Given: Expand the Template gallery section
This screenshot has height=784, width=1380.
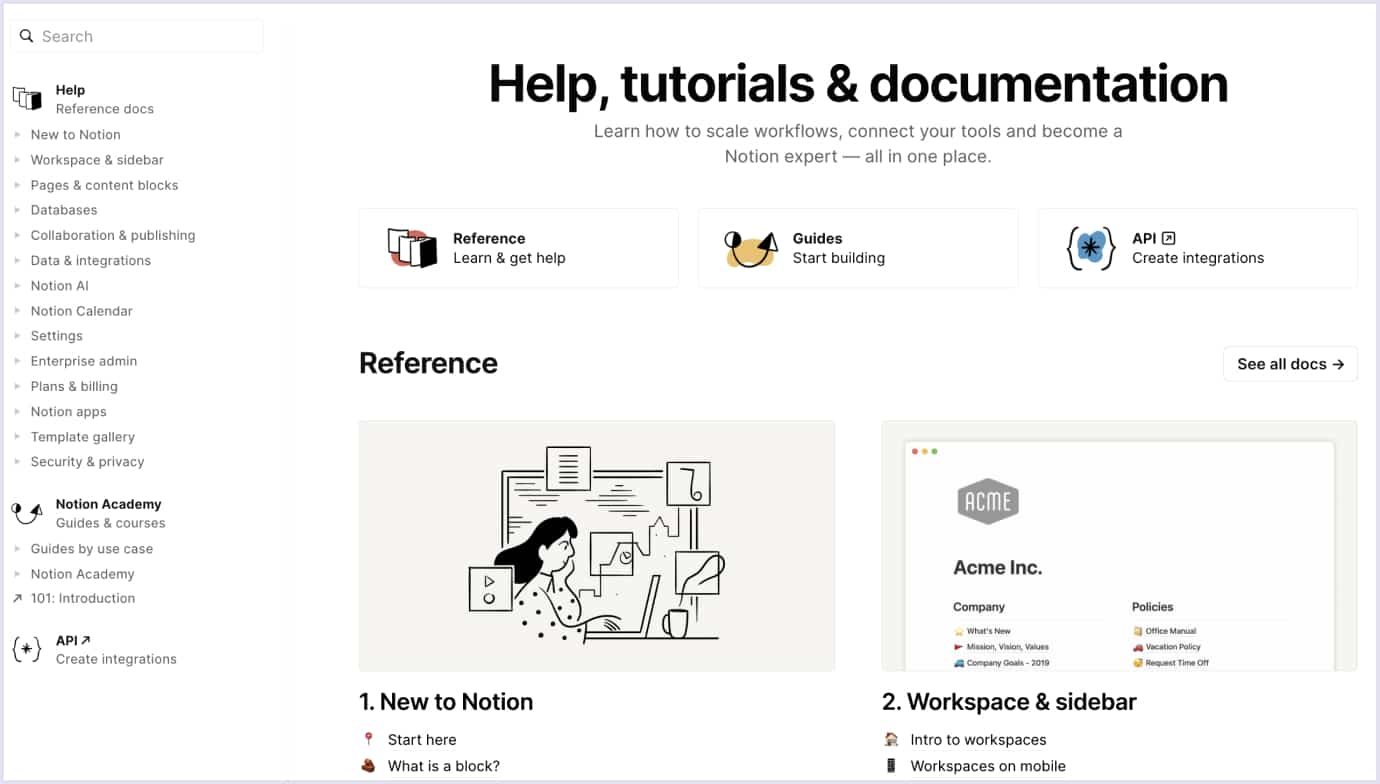Looking at the screenshot, I should (x=18, y=437).
